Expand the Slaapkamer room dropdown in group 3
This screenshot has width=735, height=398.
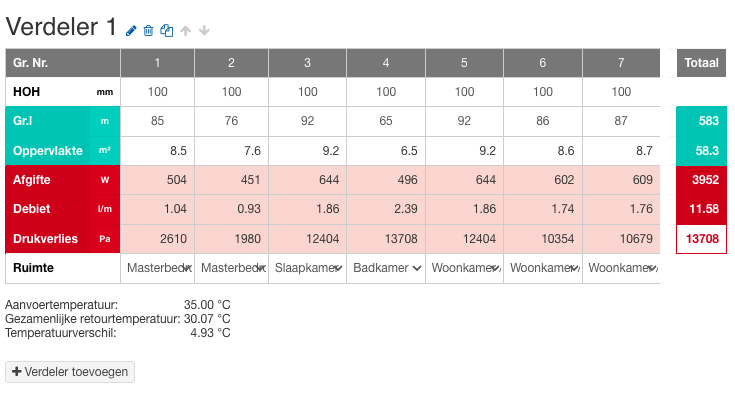click(308, 268)
